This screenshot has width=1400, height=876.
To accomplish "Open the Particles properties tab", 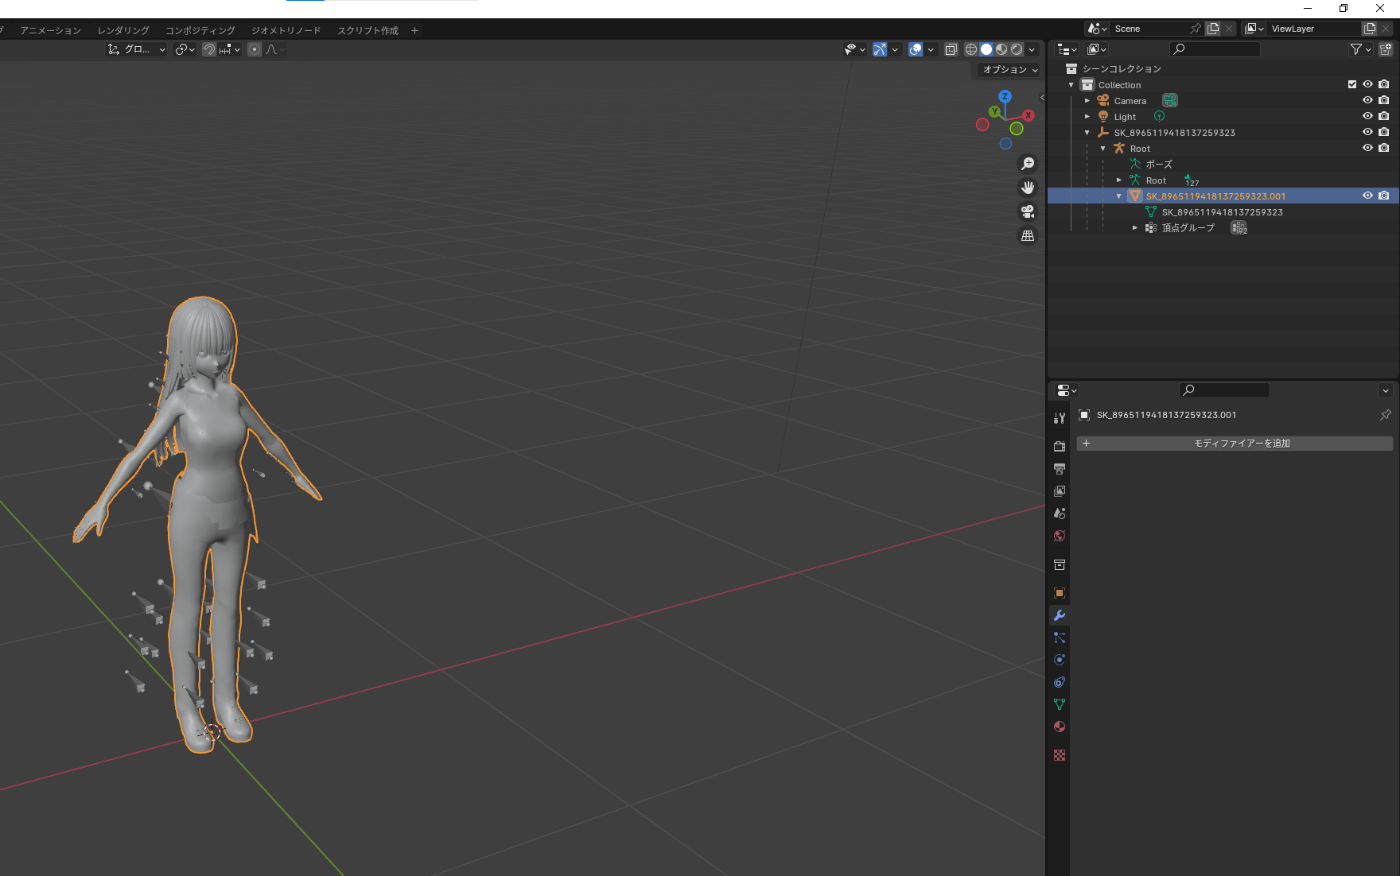I will pyautogui.click(x=1059, y=638).
